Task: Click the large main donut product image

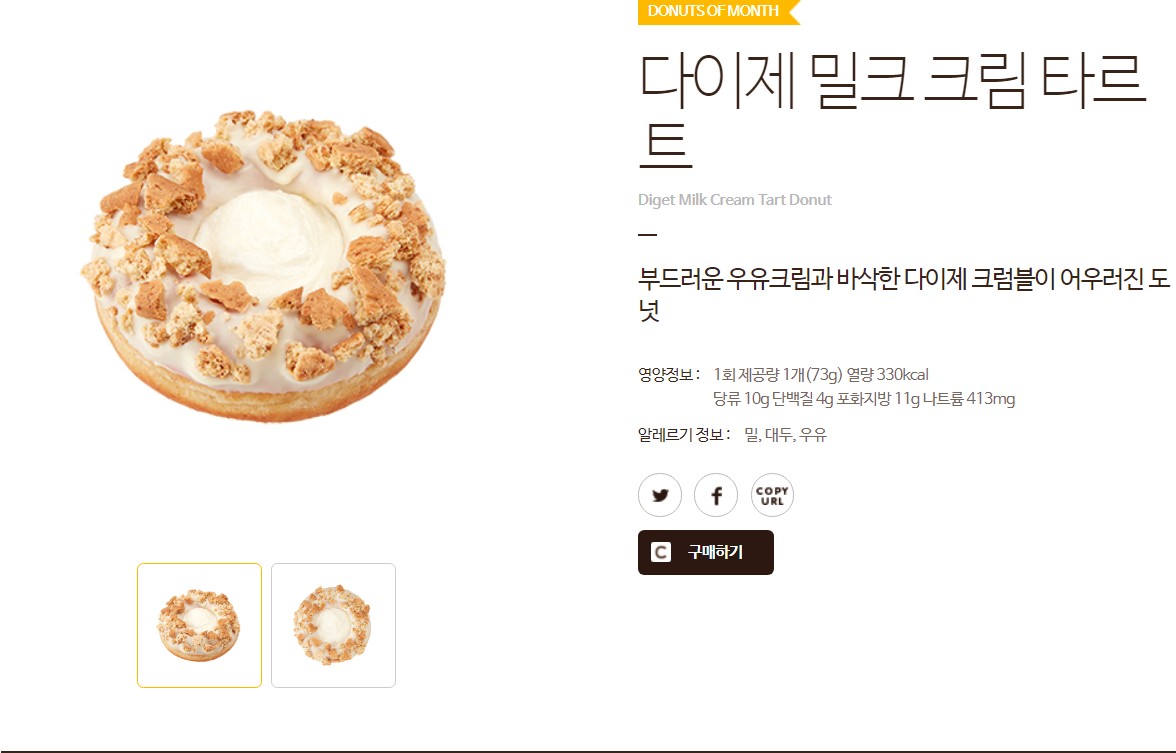Action: click(x=263, y=266)
